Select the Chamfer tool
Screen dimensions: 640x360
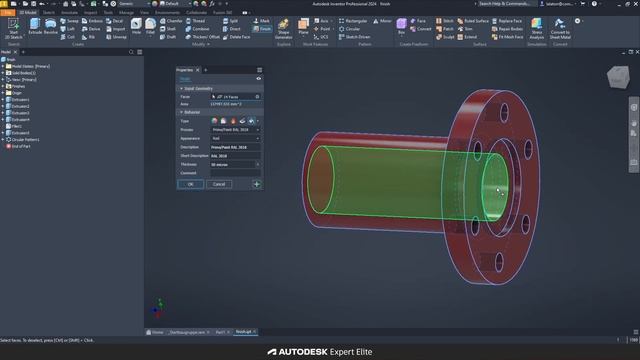point(171,21)
